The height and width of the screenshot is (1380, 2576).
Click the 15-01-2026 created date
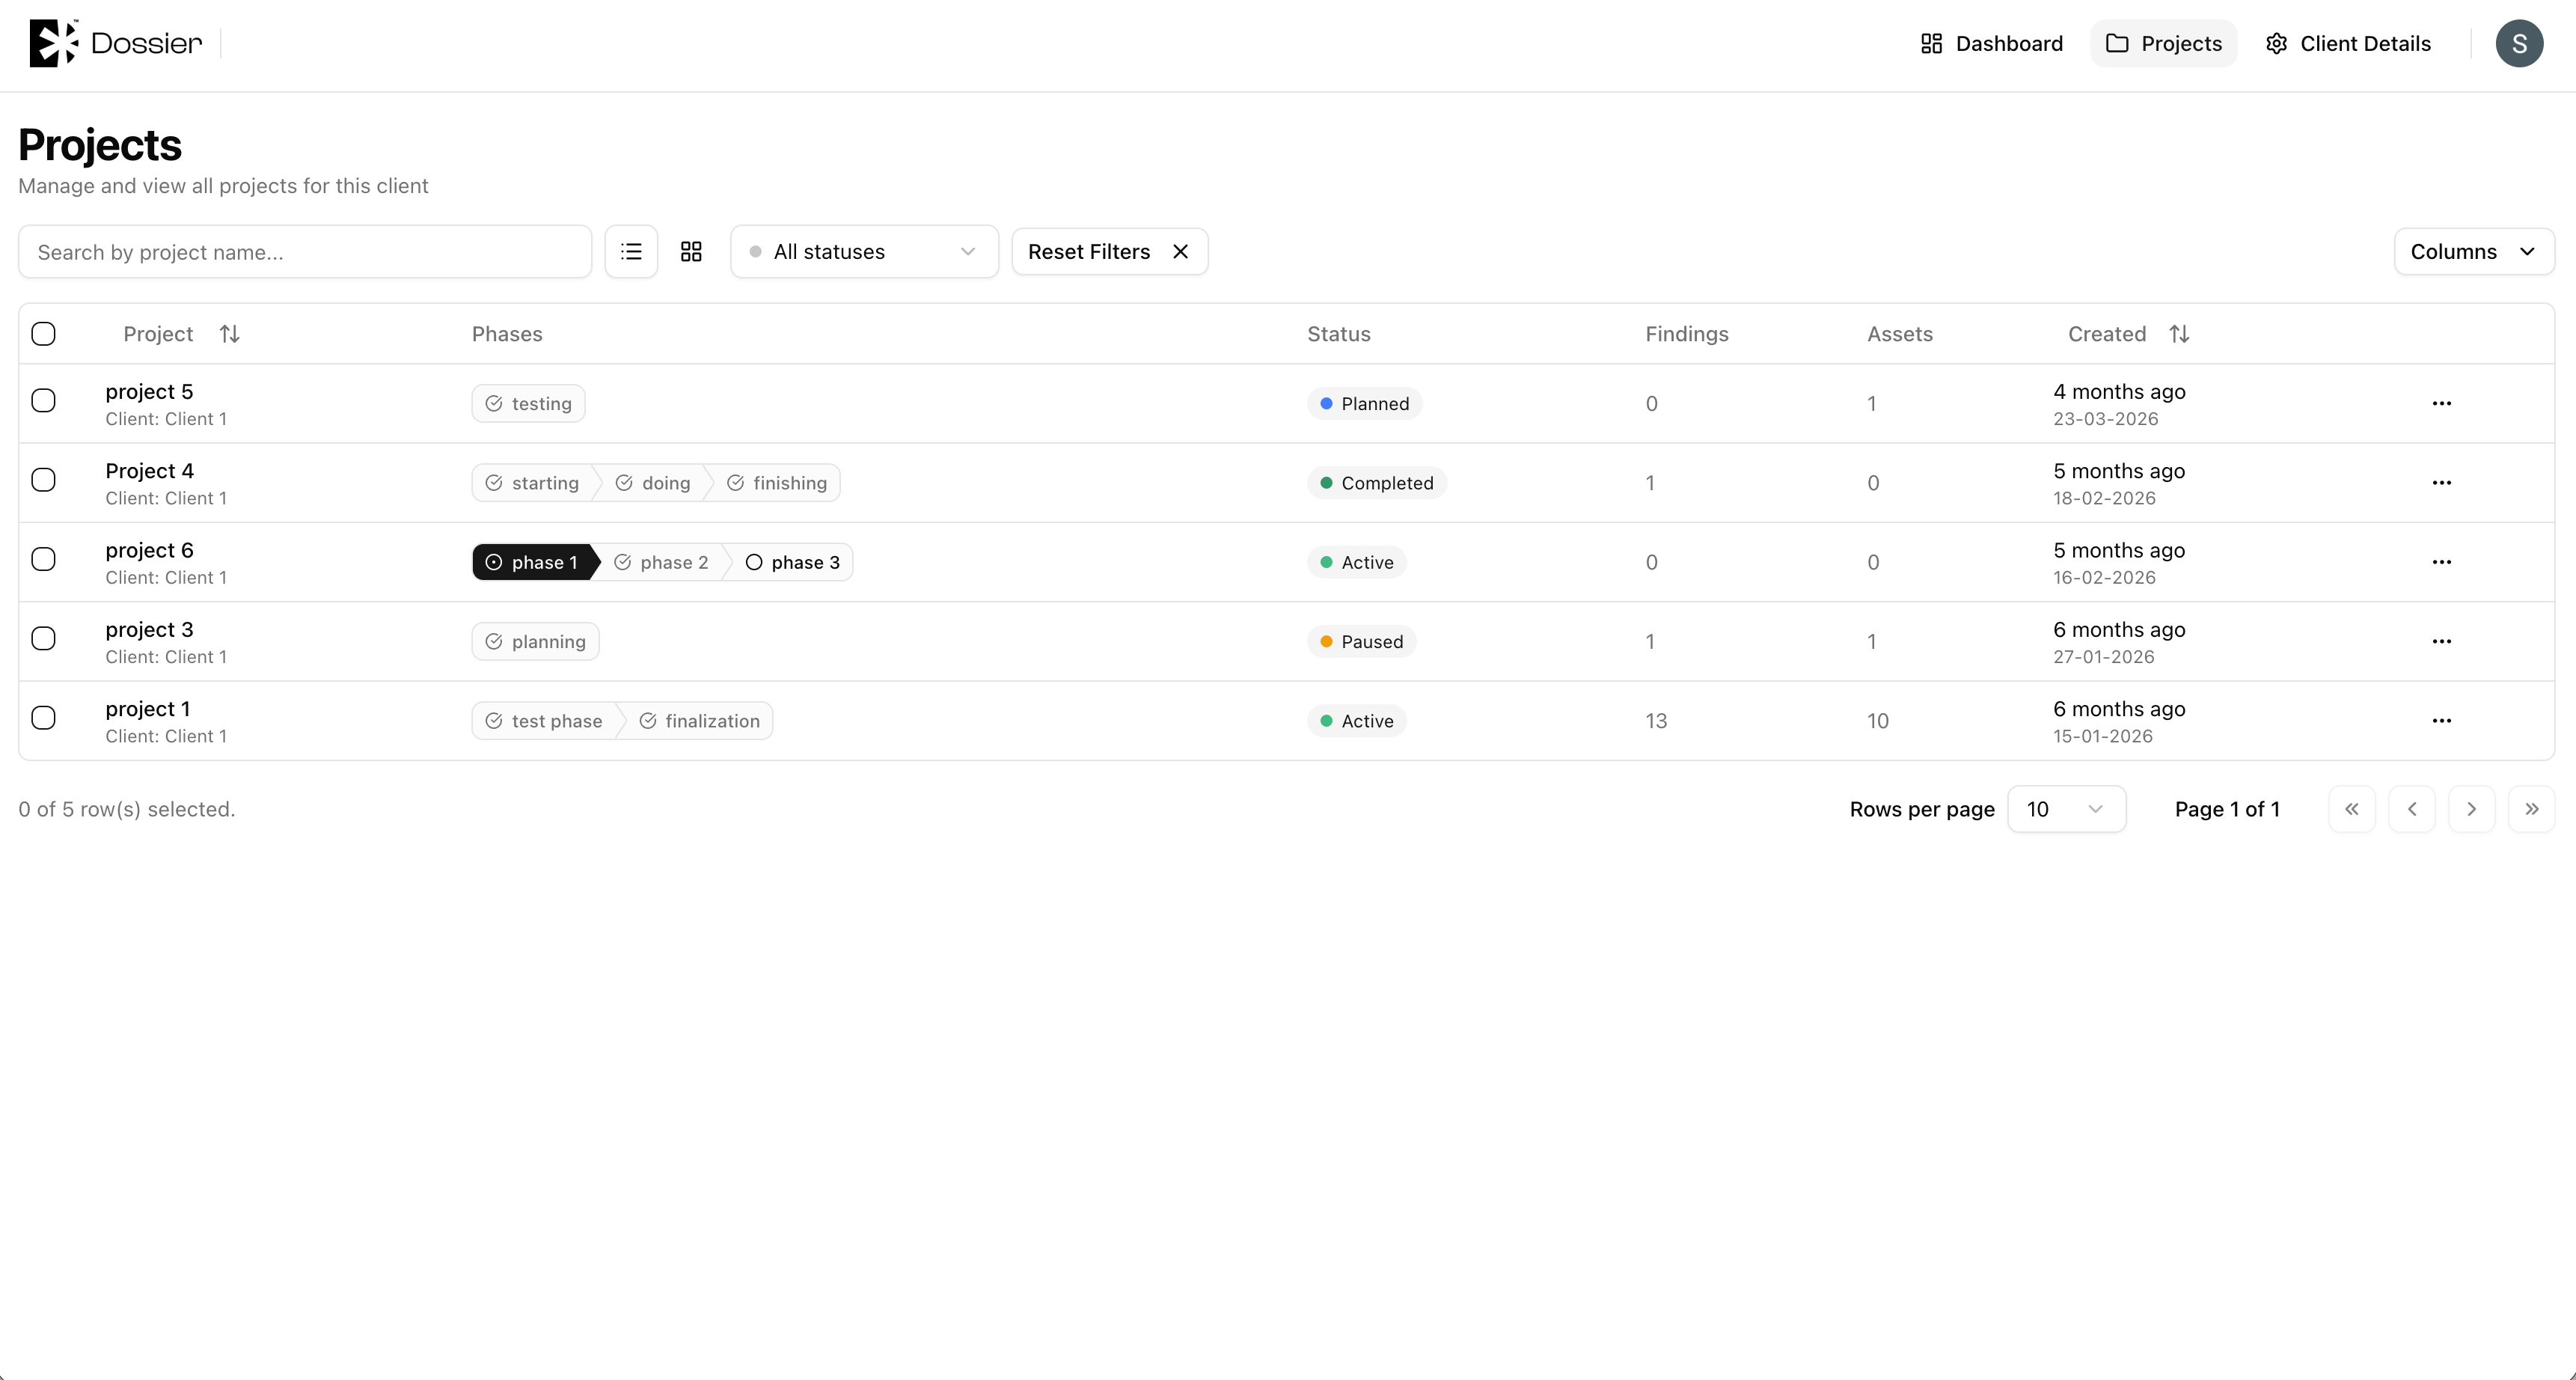click(x=2103, y=737)
